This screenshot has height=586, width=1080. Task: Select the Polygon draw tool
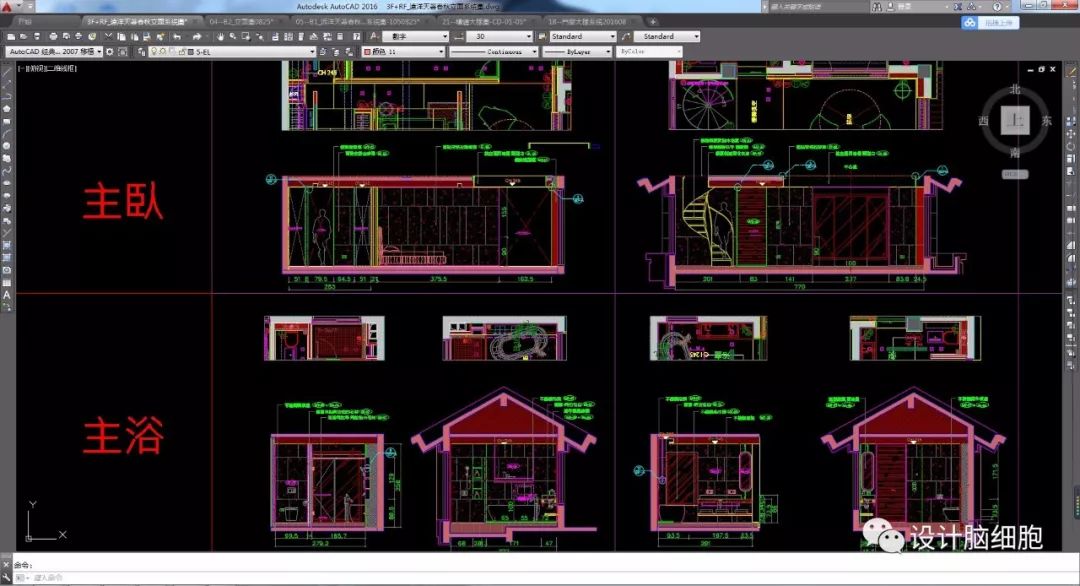point(7,109)
